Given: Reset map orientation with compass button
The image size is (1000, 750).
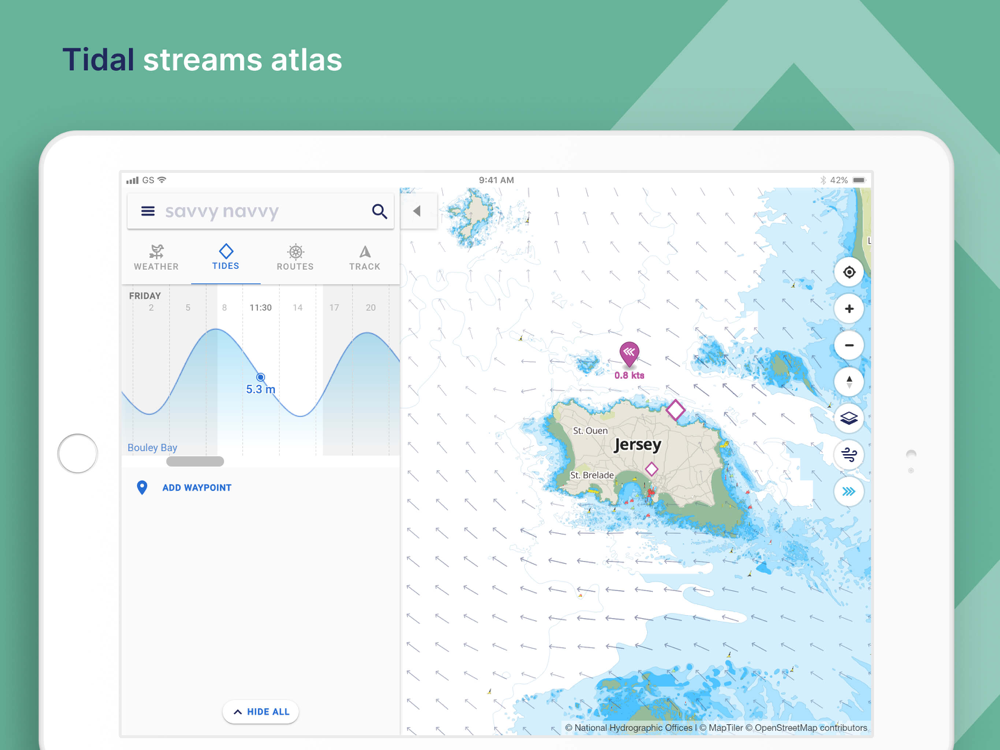Looking at the screenshot, I should point(849,382).
